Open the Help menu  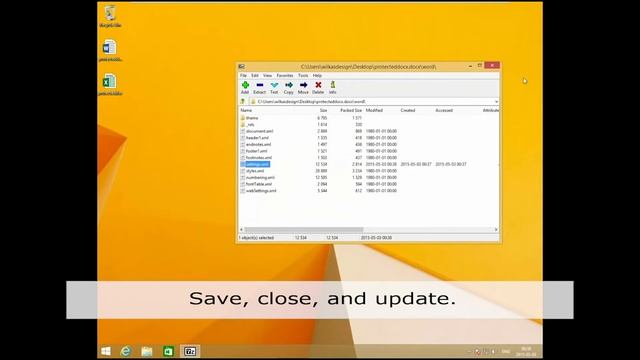[317, 76]
